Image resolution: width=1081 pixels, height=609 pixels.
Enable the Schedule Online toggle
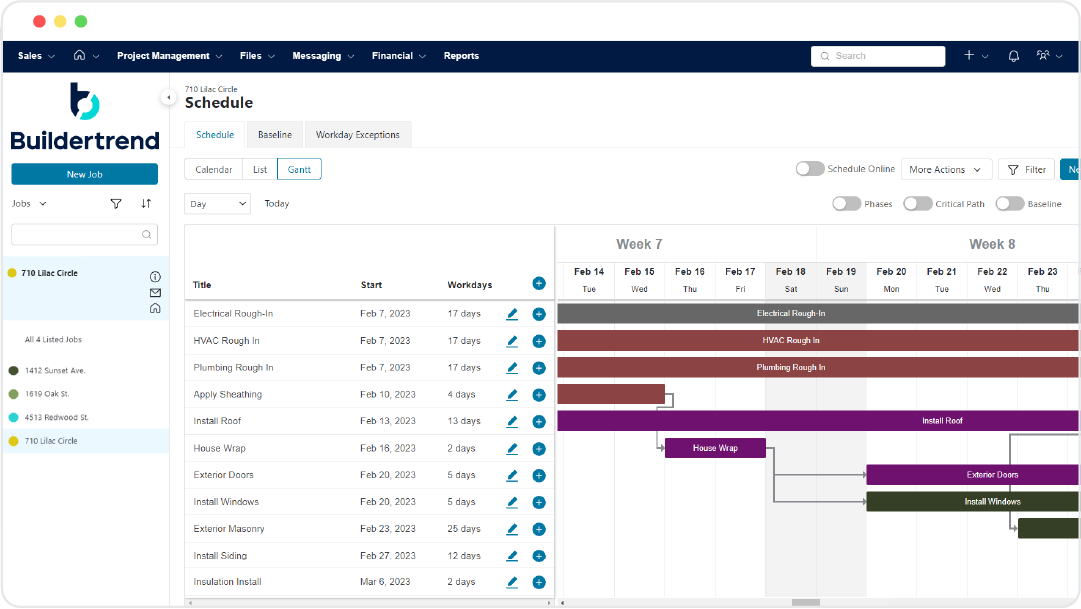point(809,169)
